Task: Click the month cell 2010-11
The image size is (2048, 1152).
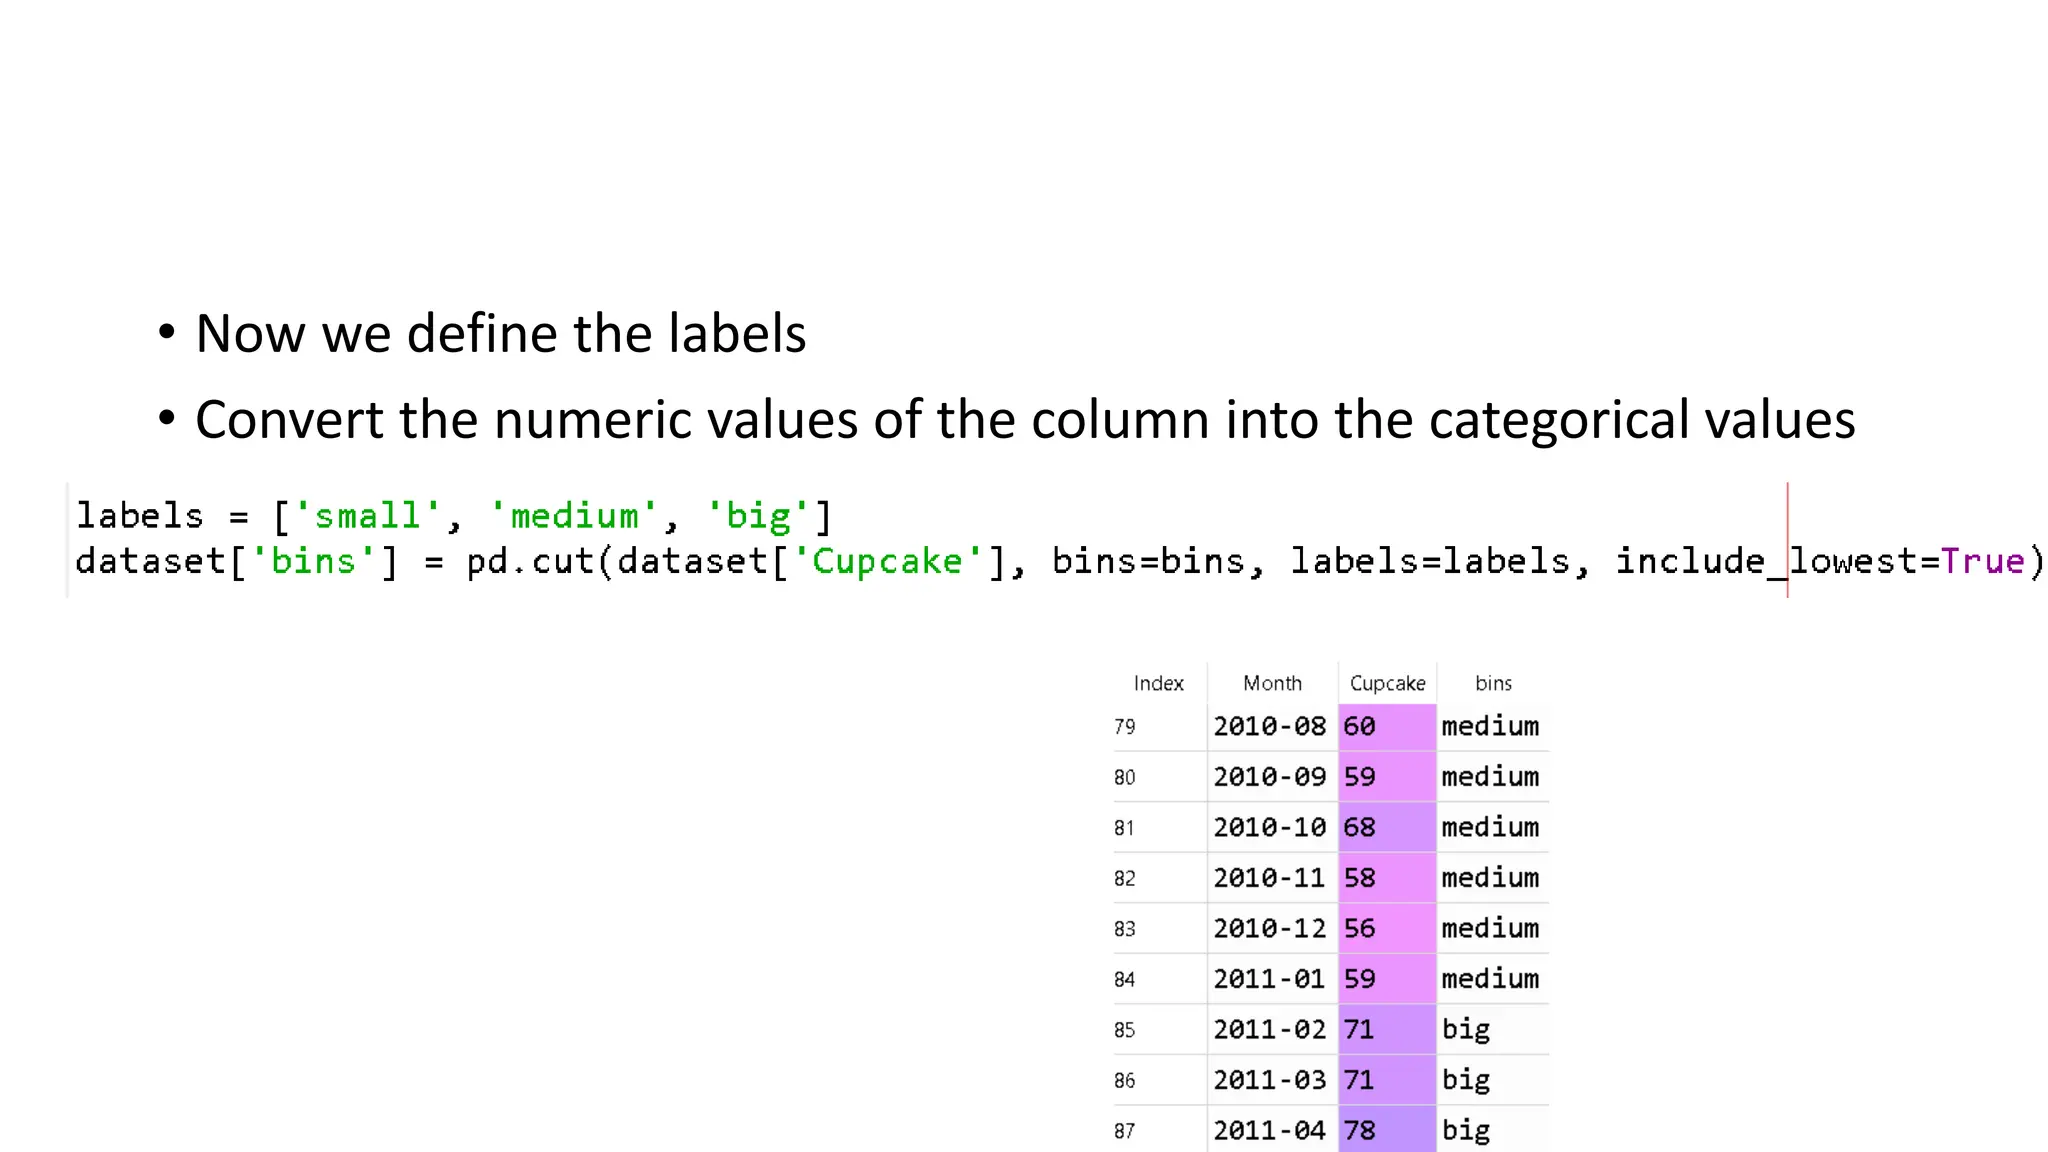Action: (x=1270, y=878)
